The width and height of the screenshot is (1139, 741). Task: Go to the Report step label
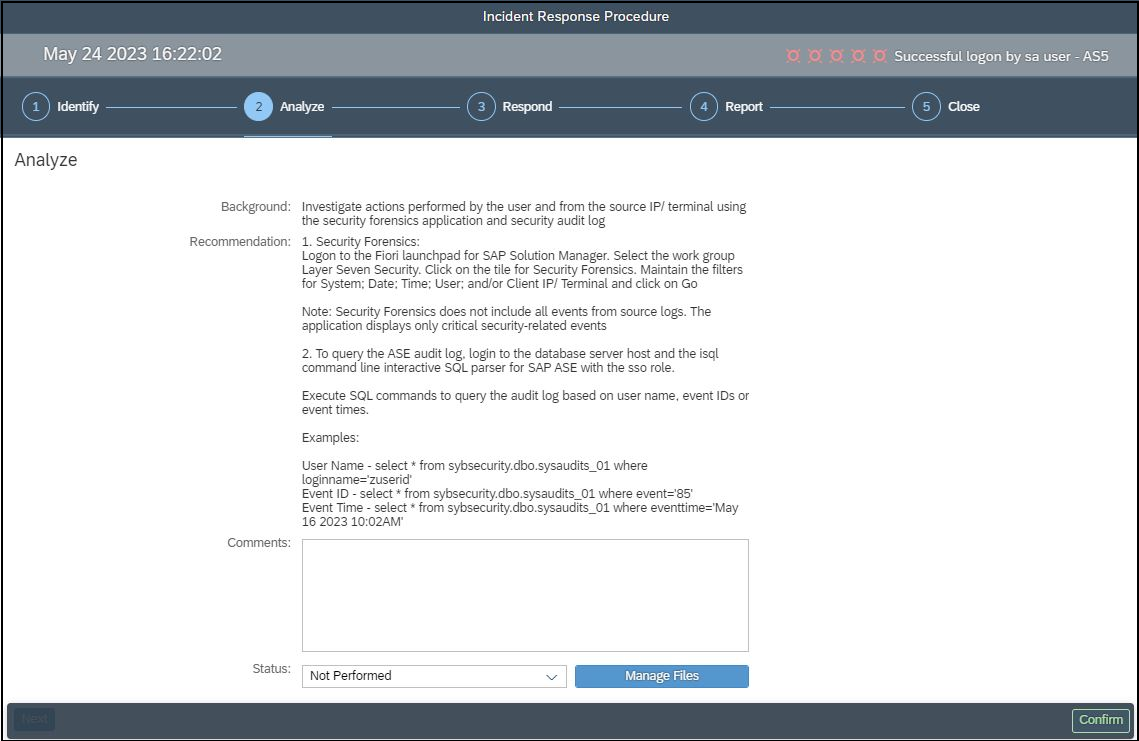(x=744, y=107)
